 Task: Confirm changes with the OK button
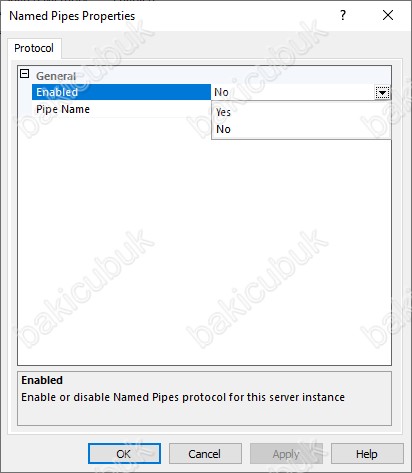click(x=124, y=454)
